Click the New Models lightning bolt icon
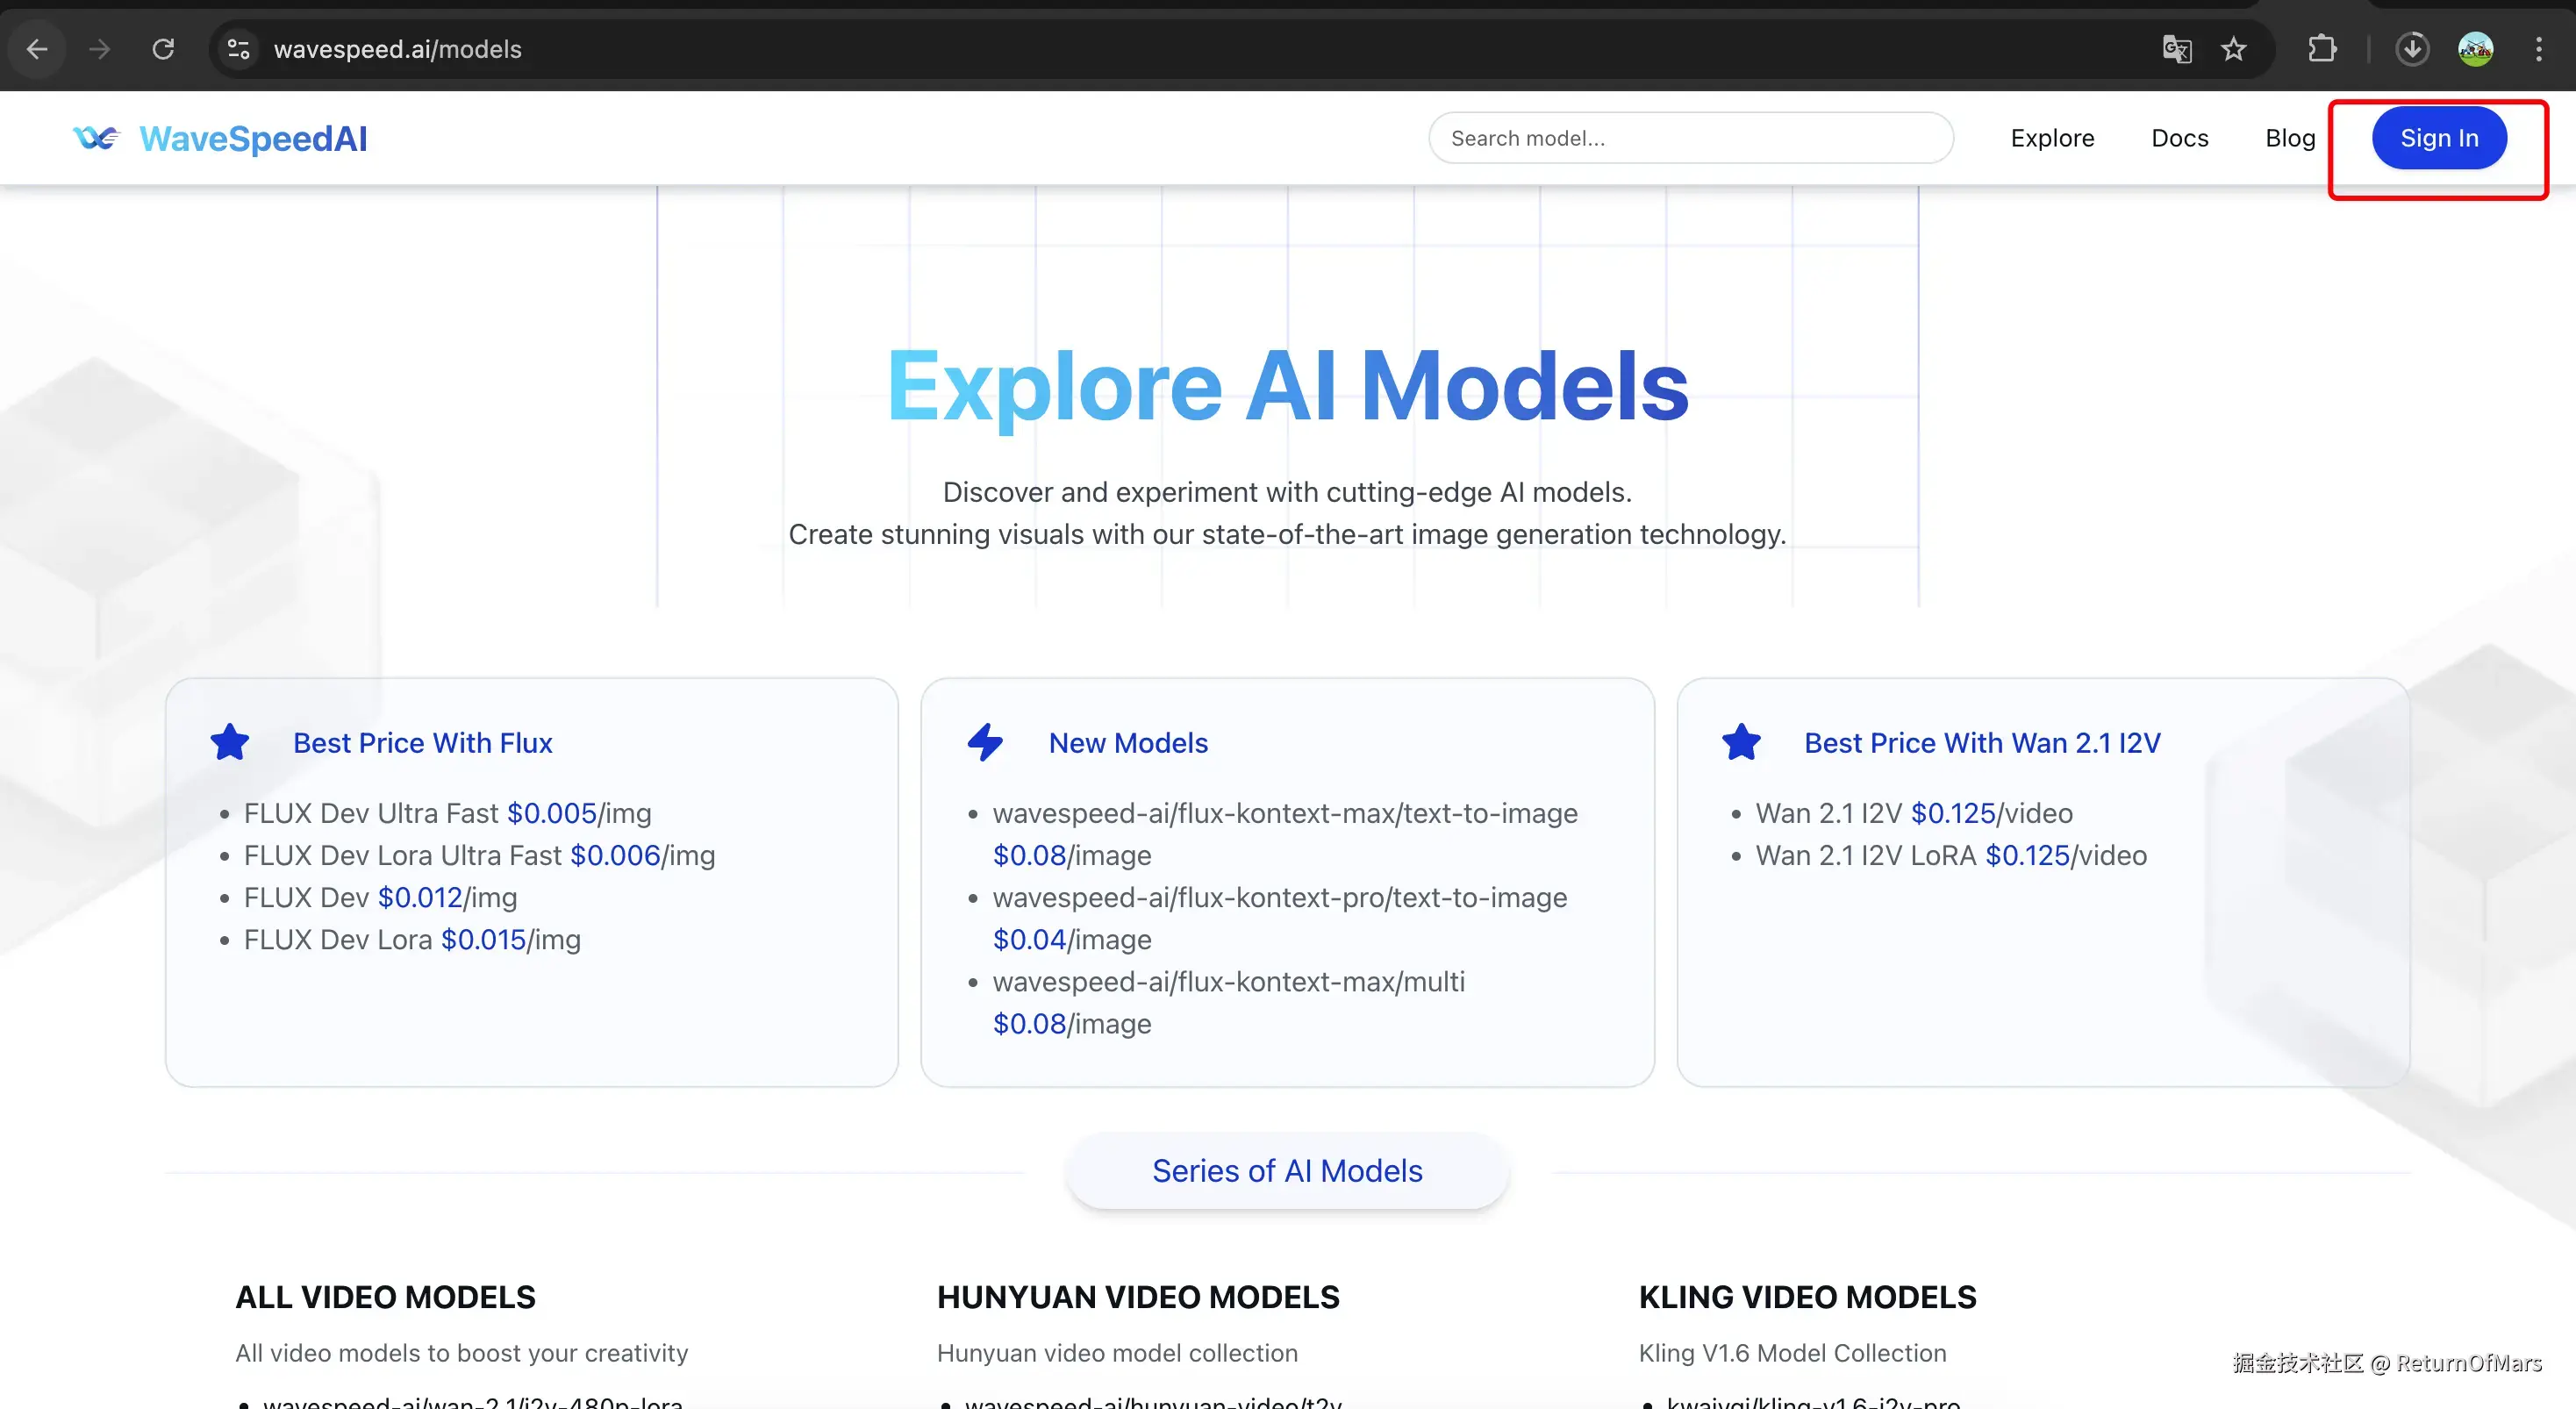 pyautogui.click(x=985, y=742)
